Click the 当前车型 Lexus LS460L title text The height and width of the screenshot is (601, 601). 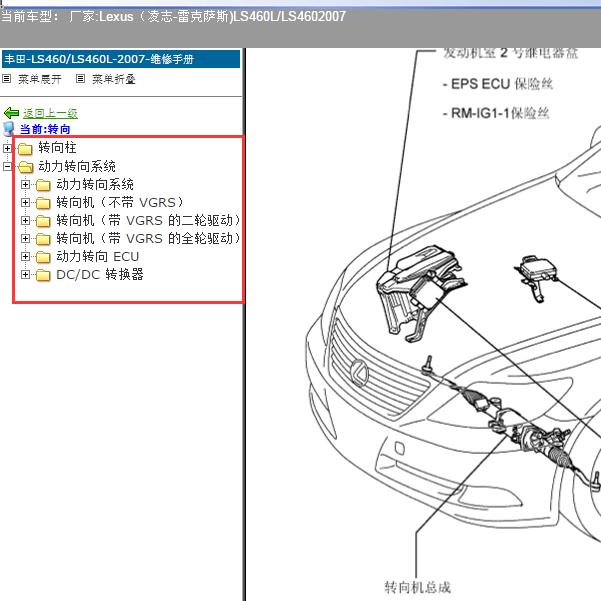(x=173, y=17)
